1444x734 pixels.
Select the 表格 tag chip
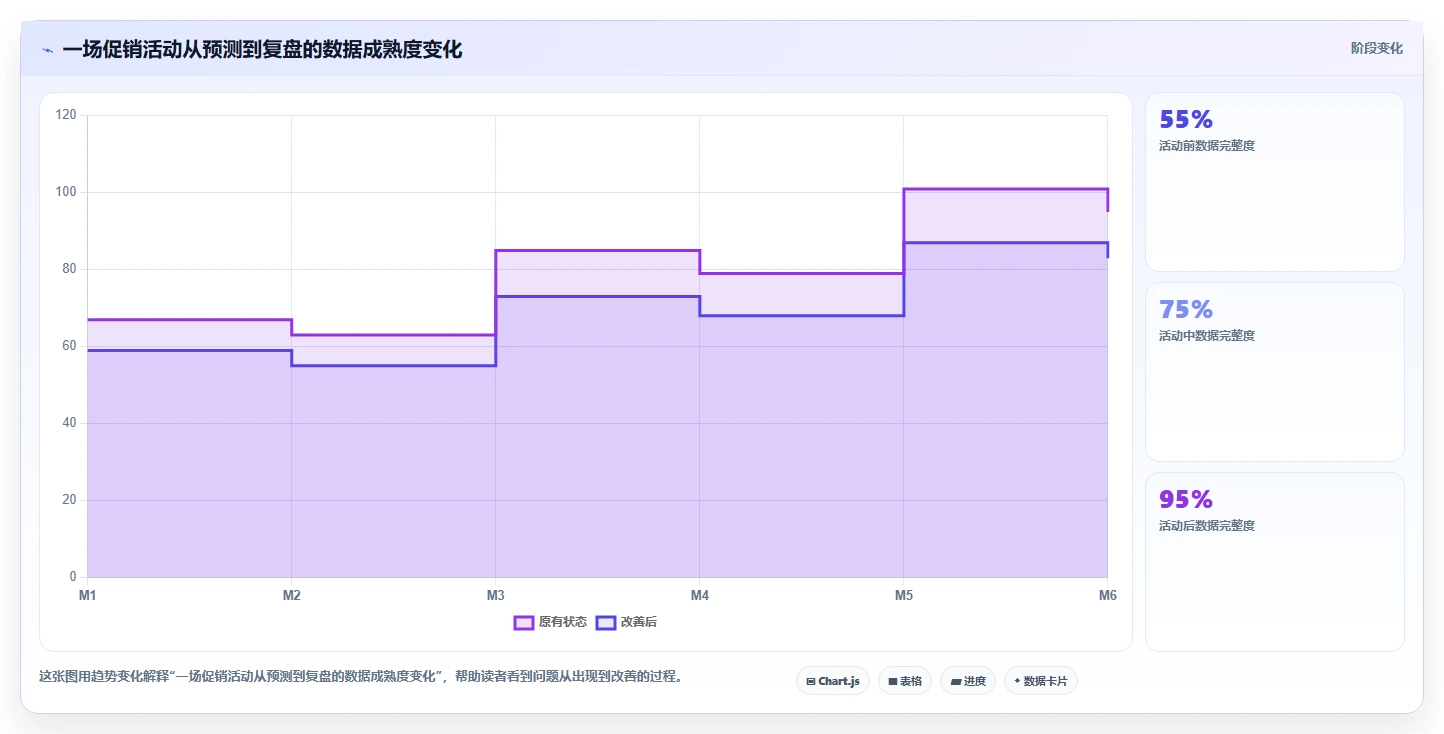coord(905,681)
